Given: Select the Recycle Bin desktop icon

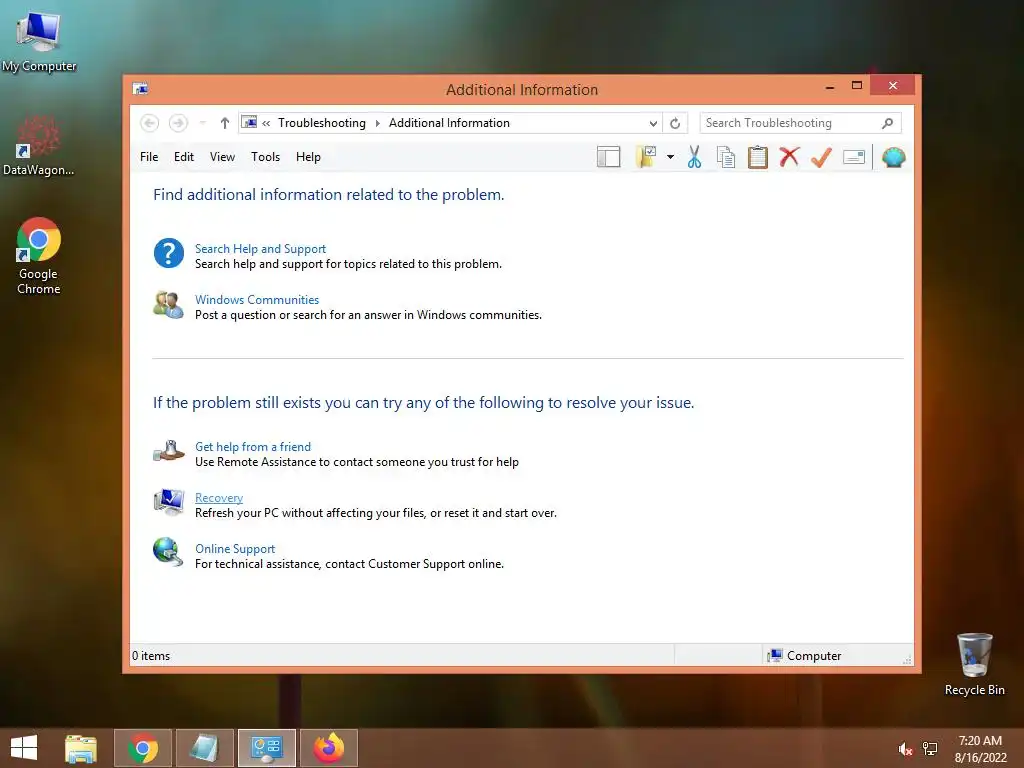Looking at the screenshot, I should tap(974, 664).
